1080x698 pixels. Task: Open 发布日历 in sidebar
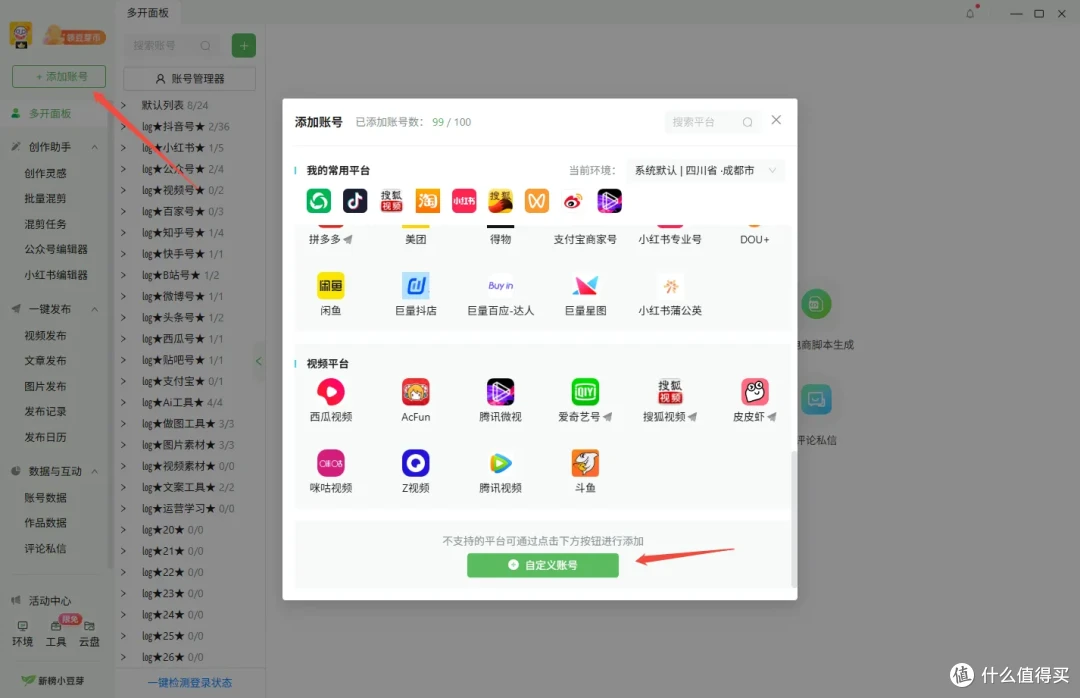[x=45, y=437]
